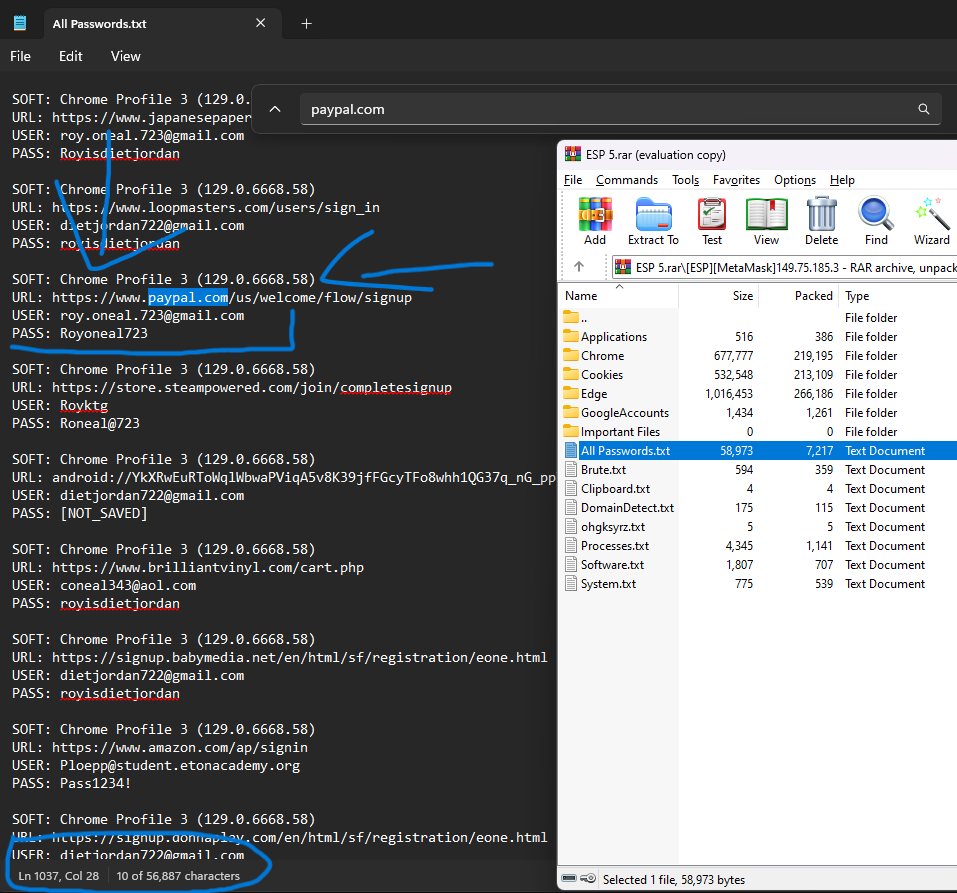
Task: Close the All Passwords.txt tab
Action: 261,23
